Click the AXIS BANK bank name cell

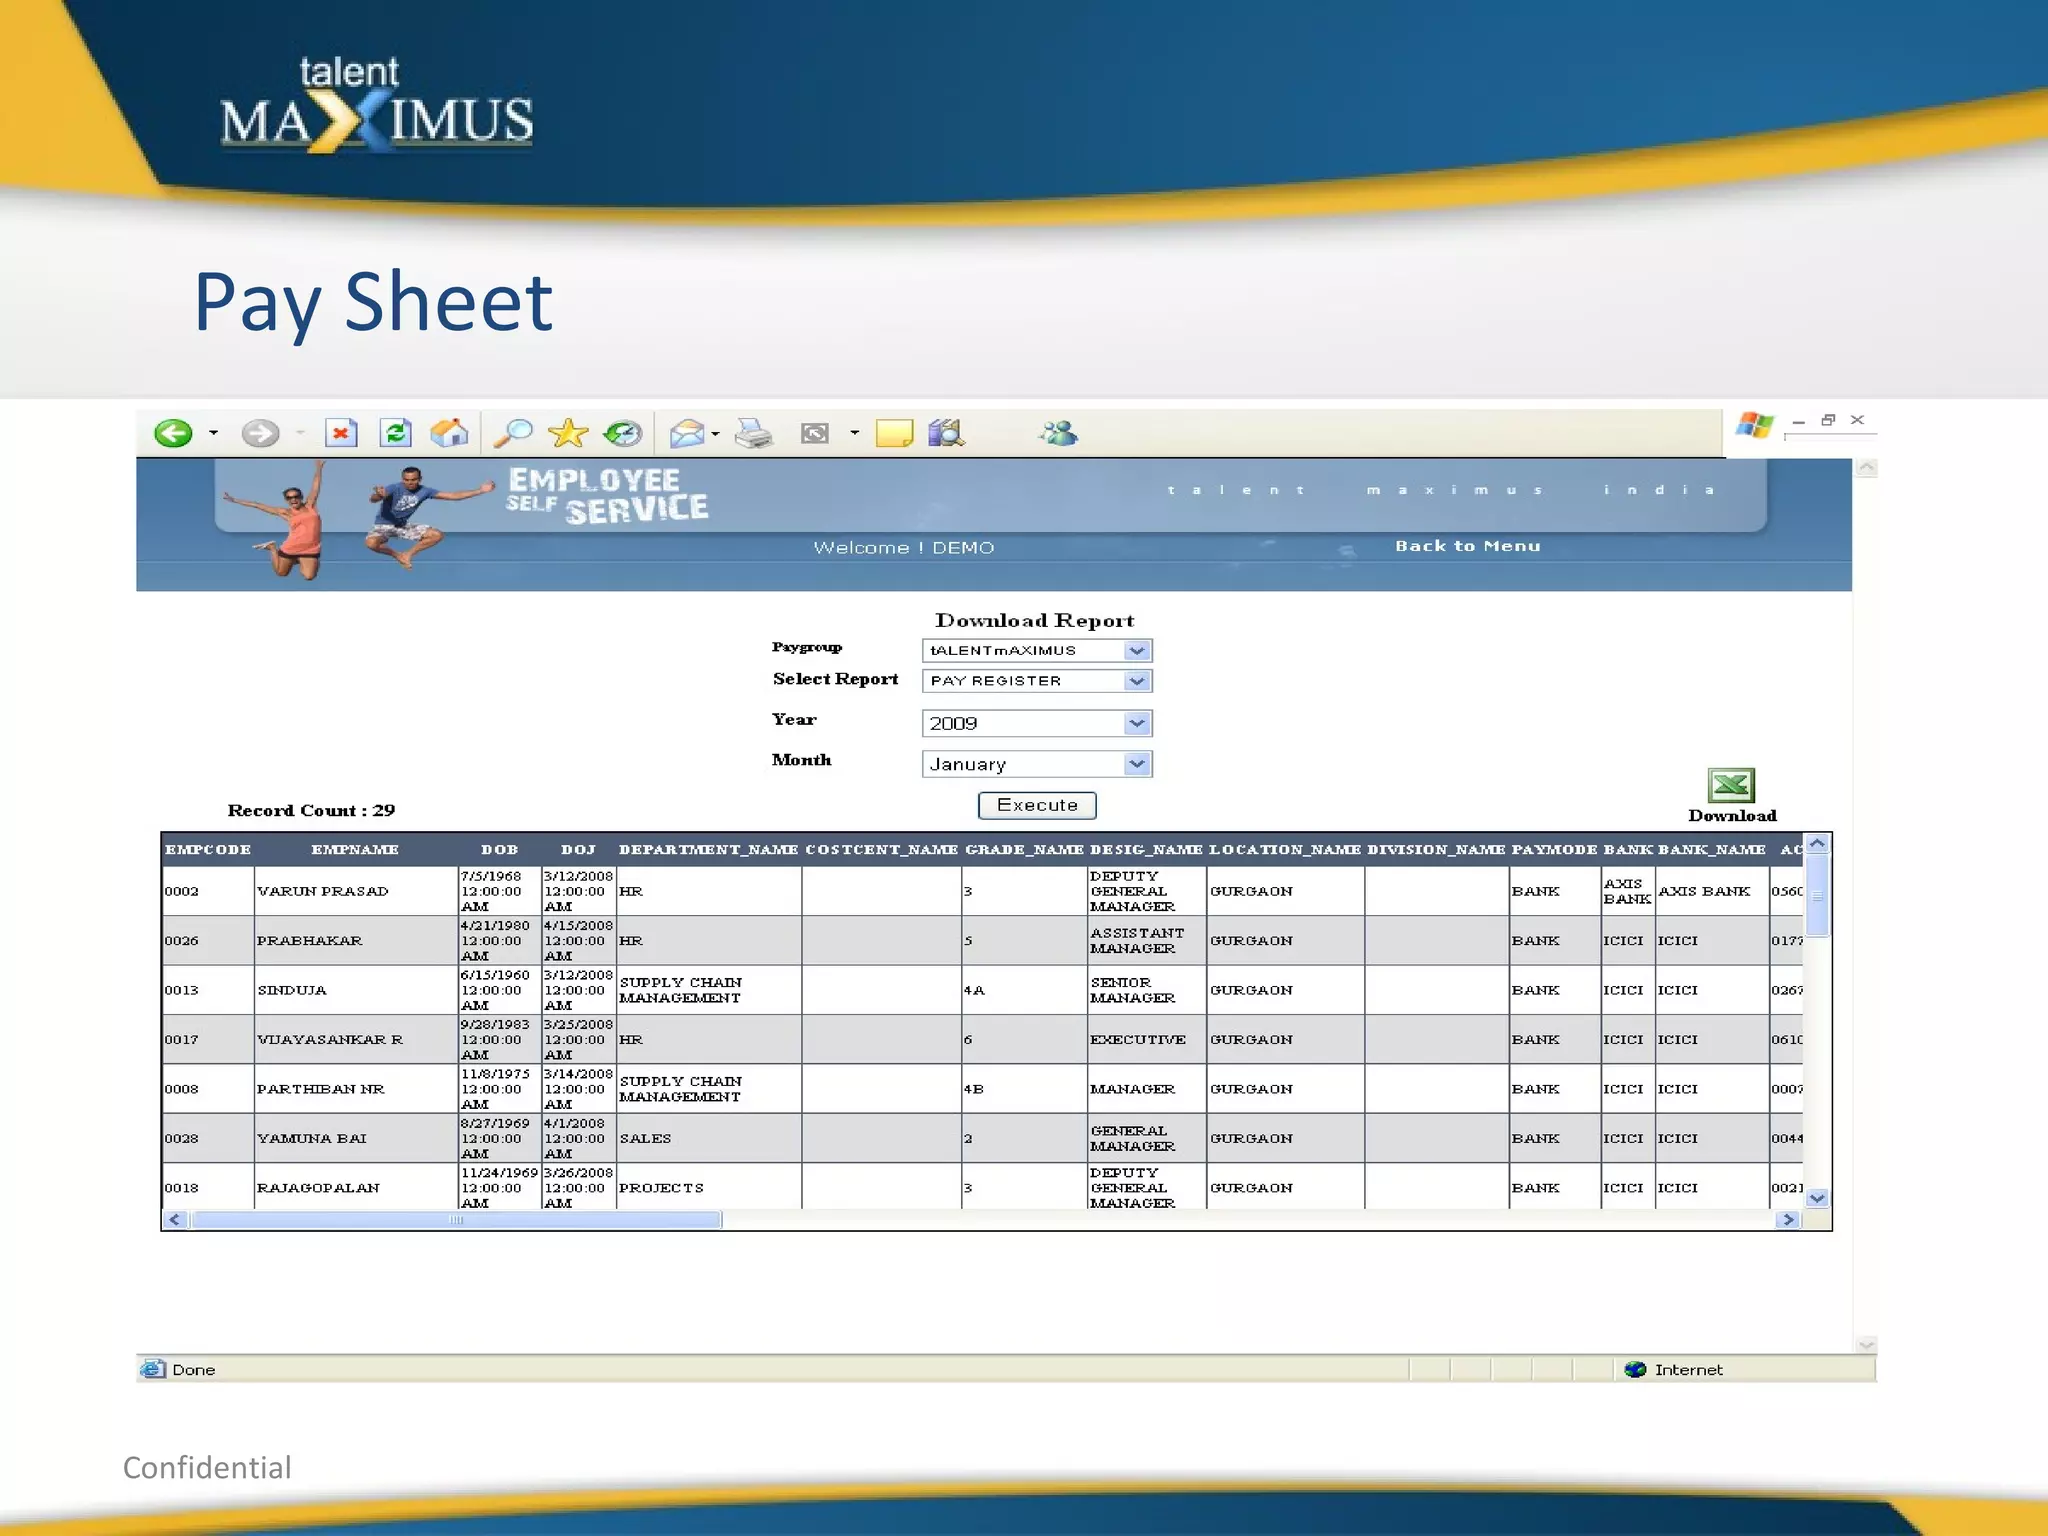tap(1711, 891)
